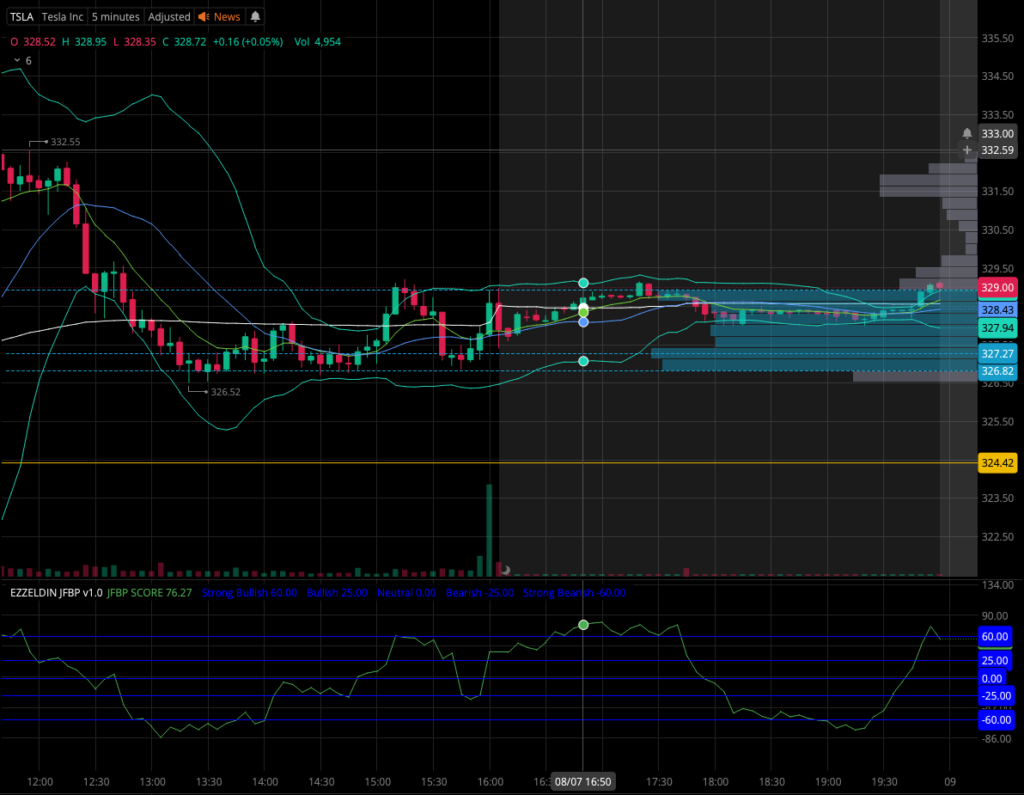Click the JFBP SCORE 76.27 legend label
Screen dimensions: 1024x795
[150, 592]
